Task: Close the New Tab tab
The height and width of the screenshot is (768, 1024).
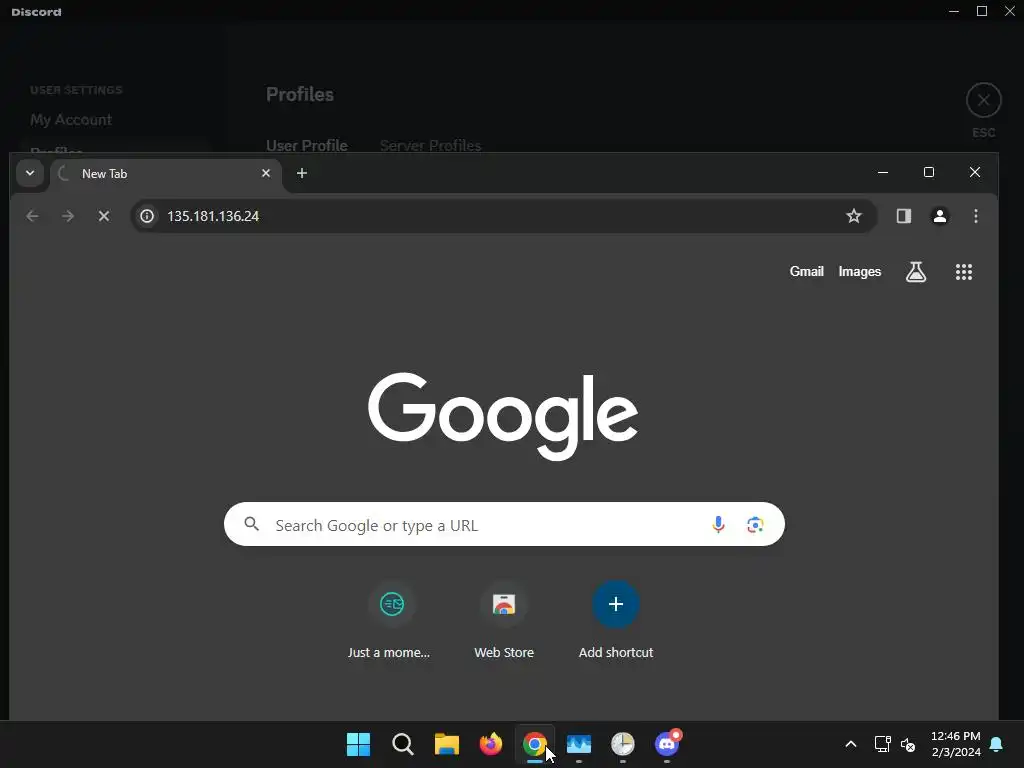Action: [x=266, y=173]
